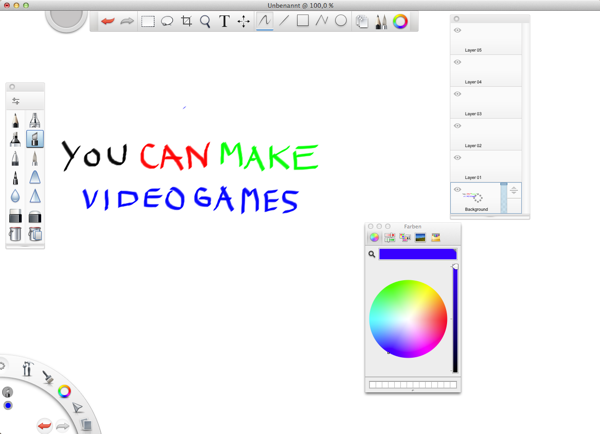Select the Layer 01 row
The height and width of the screenshot is (434, 600).
[x=486, y=166]
